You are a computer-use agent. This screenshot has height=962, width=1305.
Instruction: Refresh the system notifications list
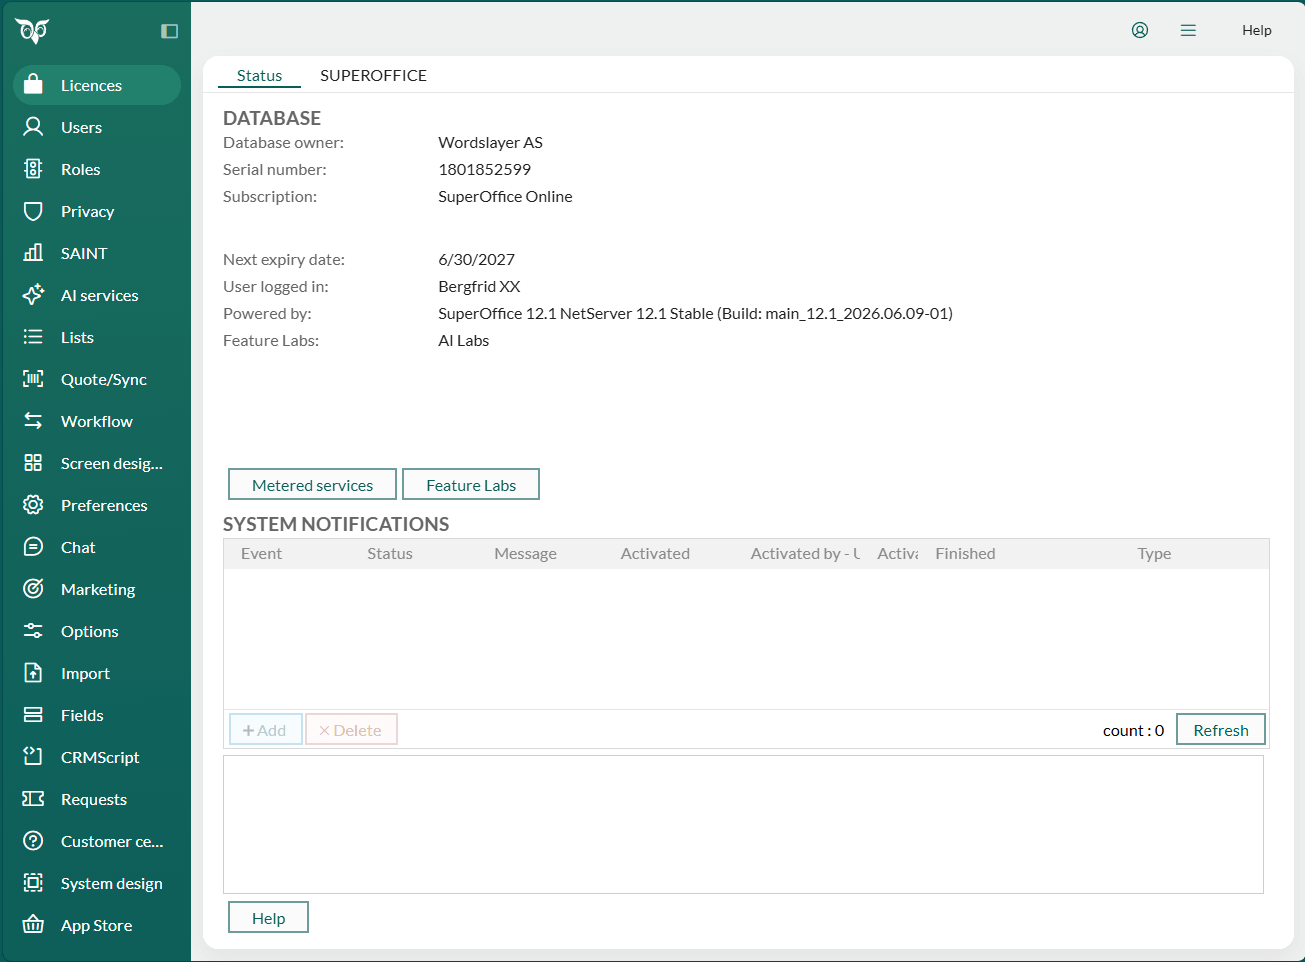point(1221,730)
